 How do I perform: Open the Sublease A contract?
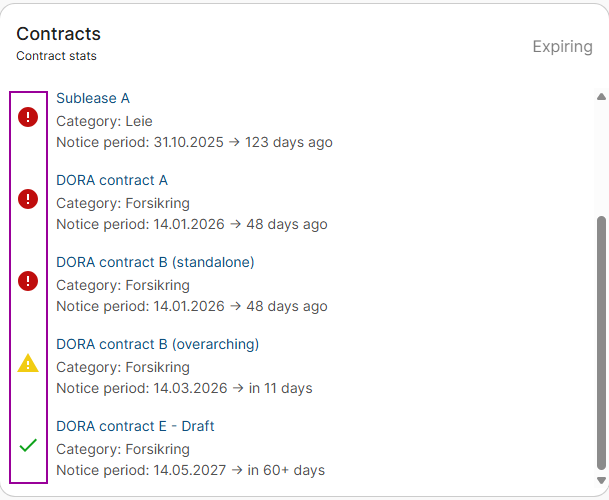[x=93, y=98]
